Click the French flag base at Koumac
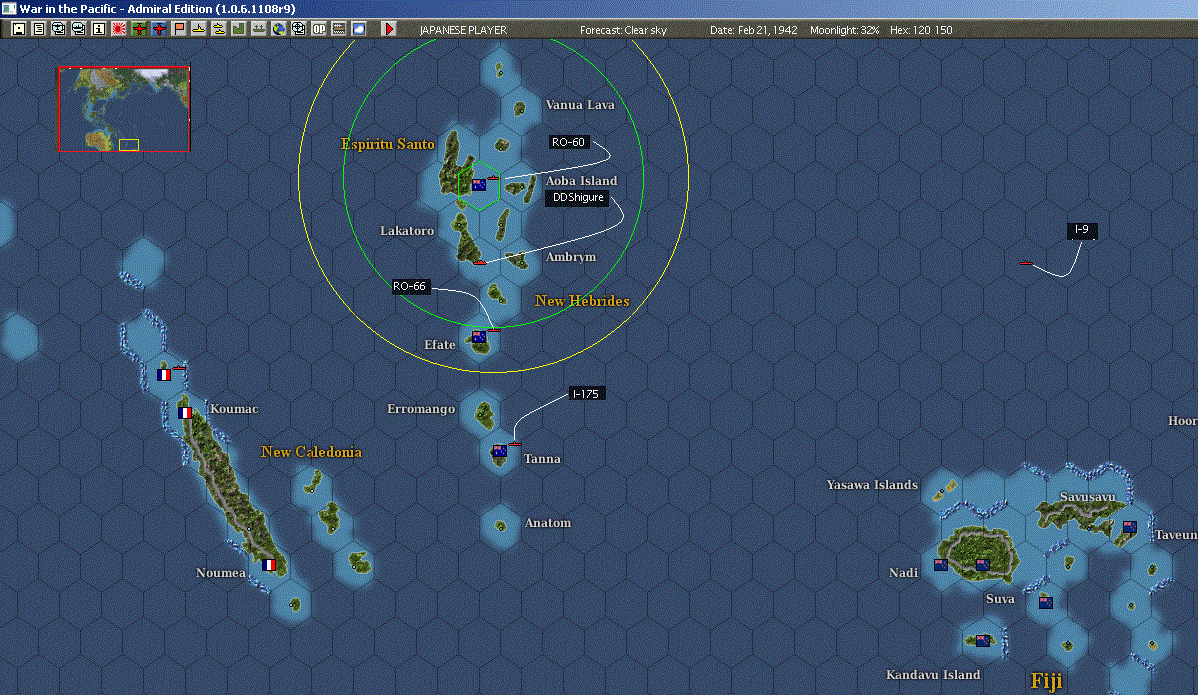This screenshot has width=1198, height=695. pos(185,412)
